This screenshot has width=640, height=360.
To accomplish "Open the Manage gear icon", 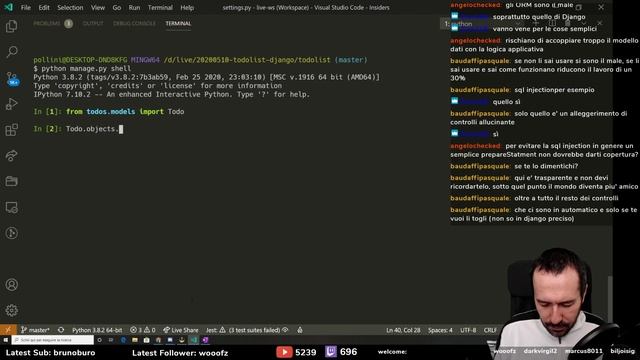I will point(11,310).
